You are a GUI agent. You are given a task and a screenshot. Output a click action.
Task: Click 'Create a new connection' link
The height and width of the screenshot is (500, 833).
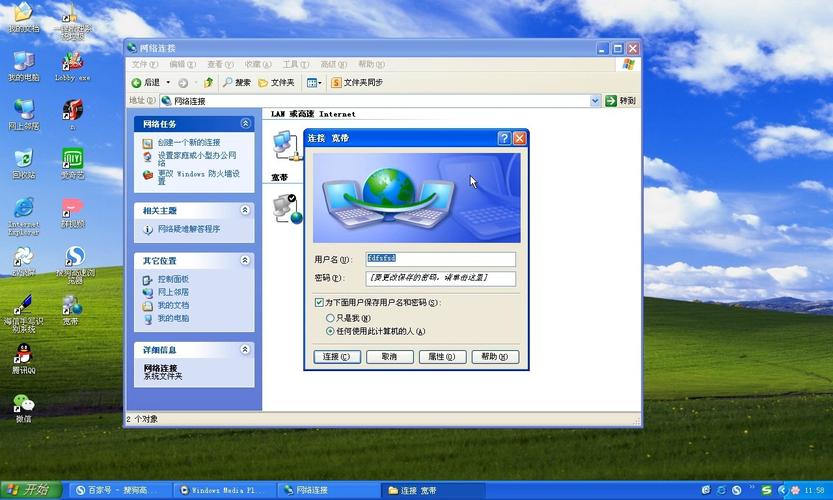click(x=189, y=142)
